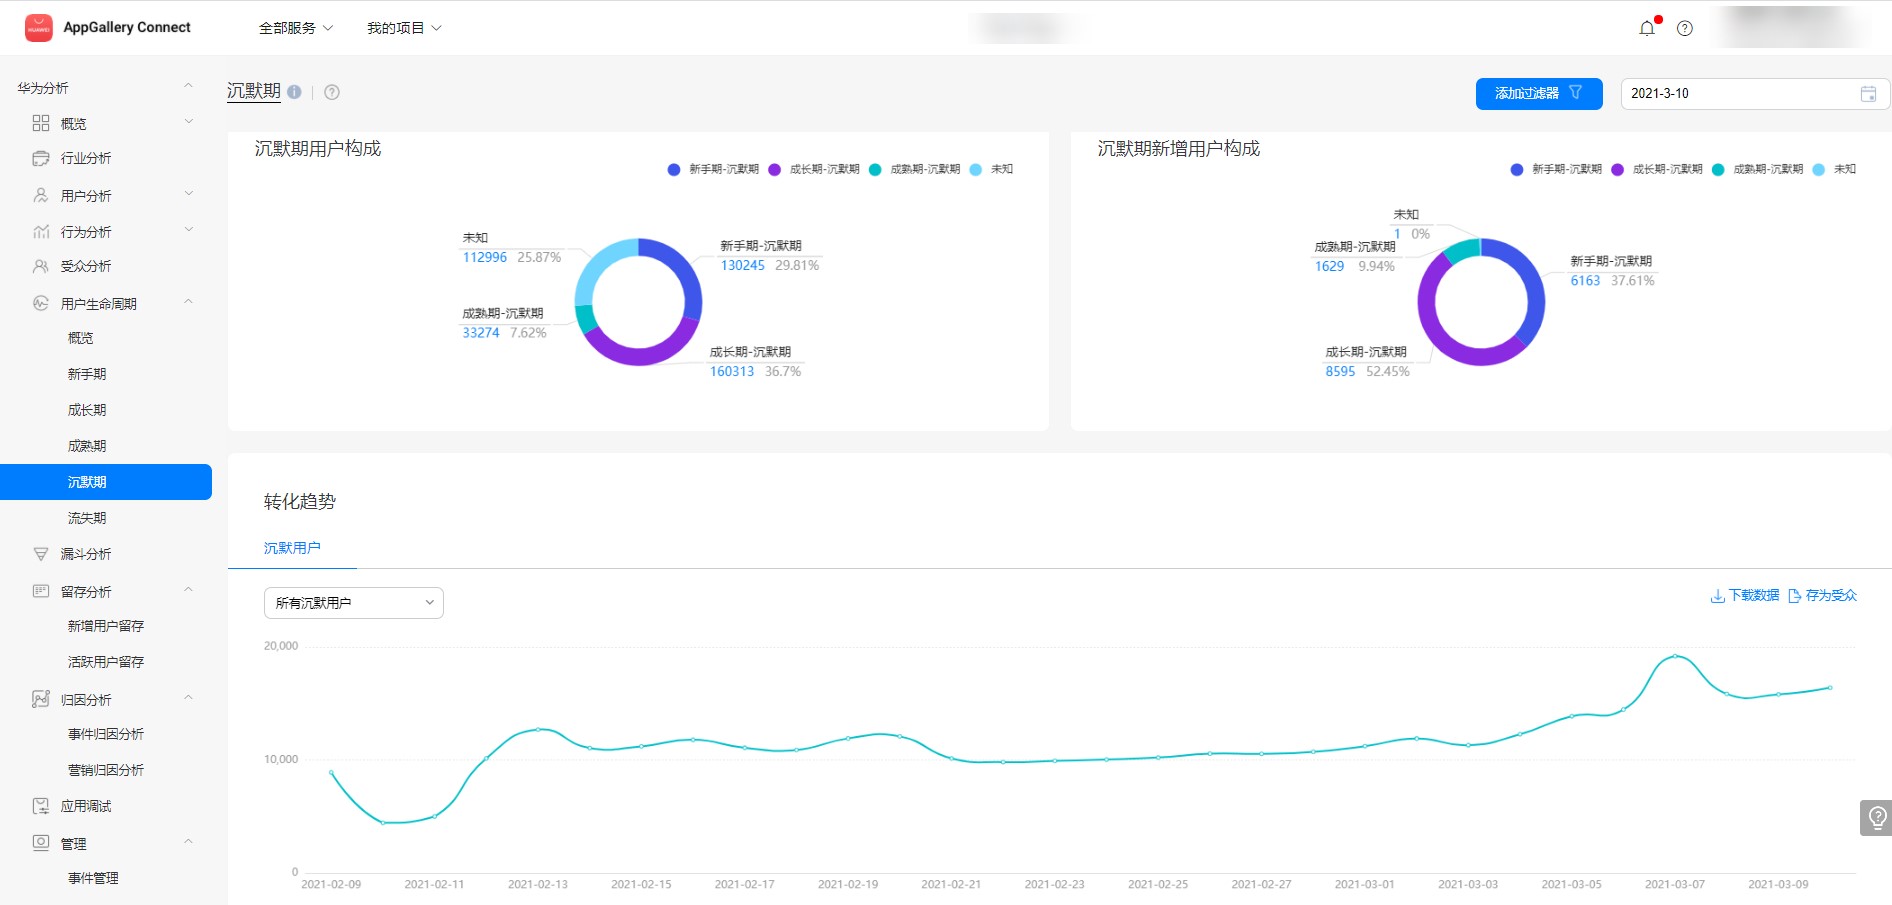Click the notification bell icon

click(x=1646, y=28)
